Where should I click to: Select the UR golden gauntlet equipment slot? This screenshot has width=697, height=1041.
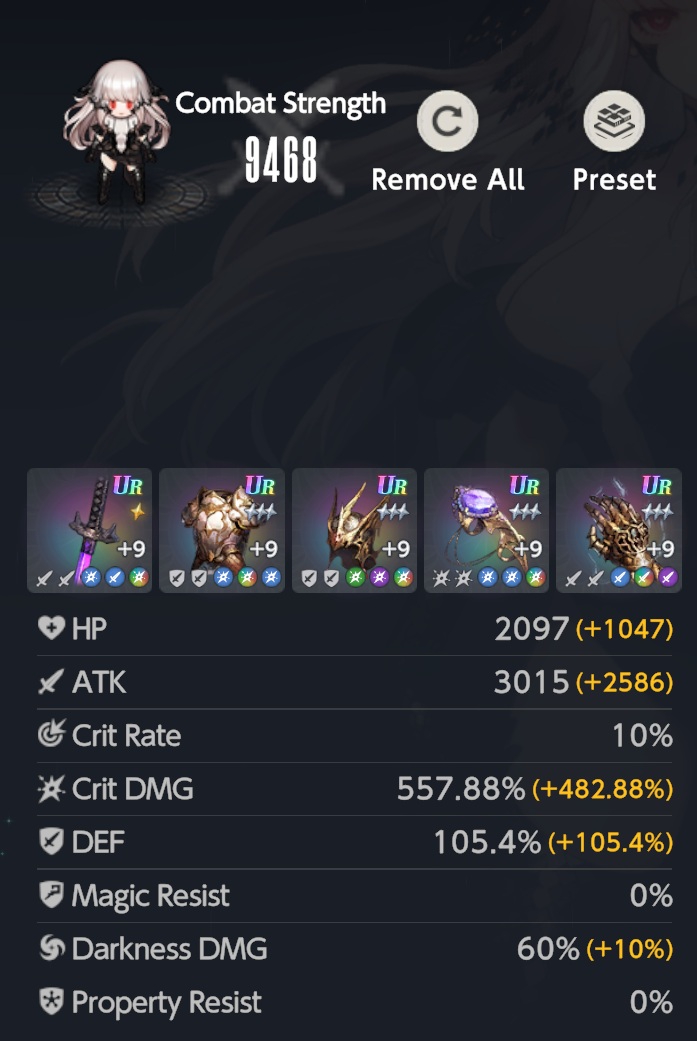coord(619,530)
